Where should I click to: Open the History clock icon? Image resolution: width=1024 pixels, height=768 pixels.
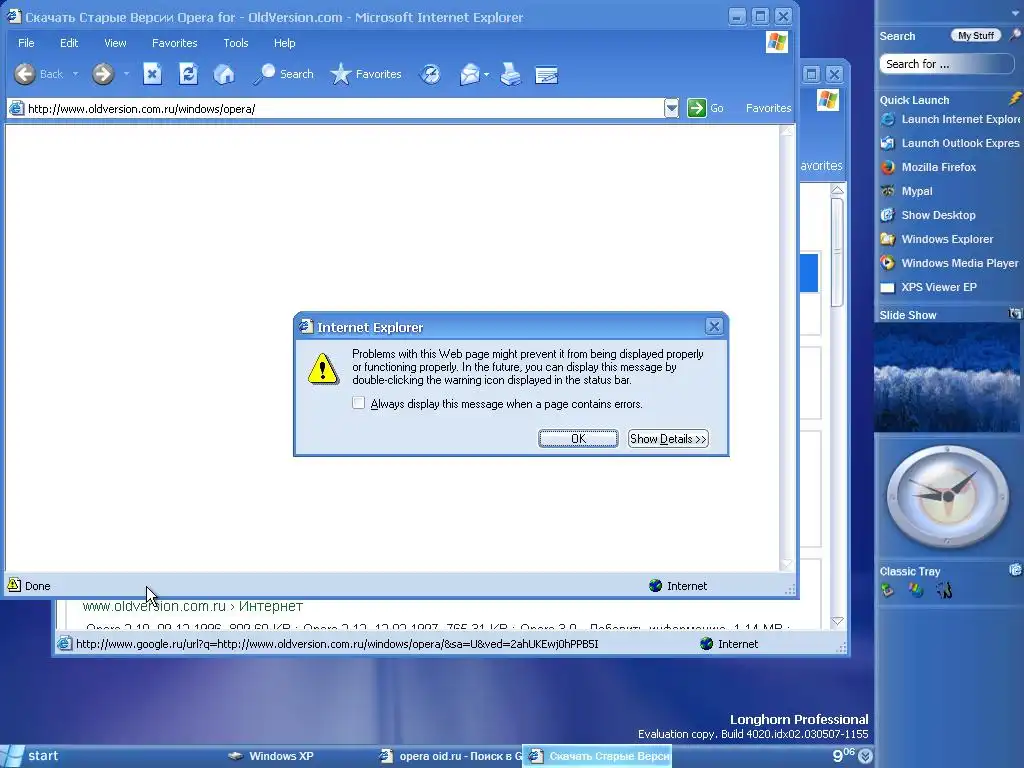pos(430,74)
